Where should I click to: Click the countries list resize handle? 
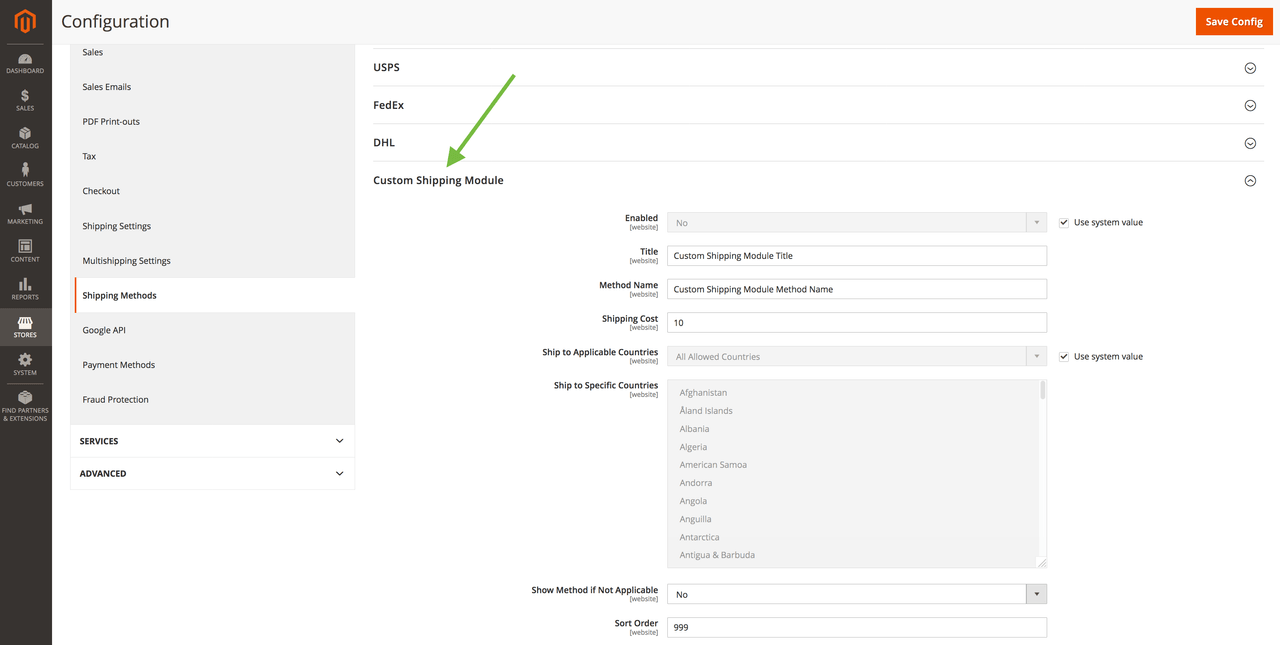tap(1041, 562)
